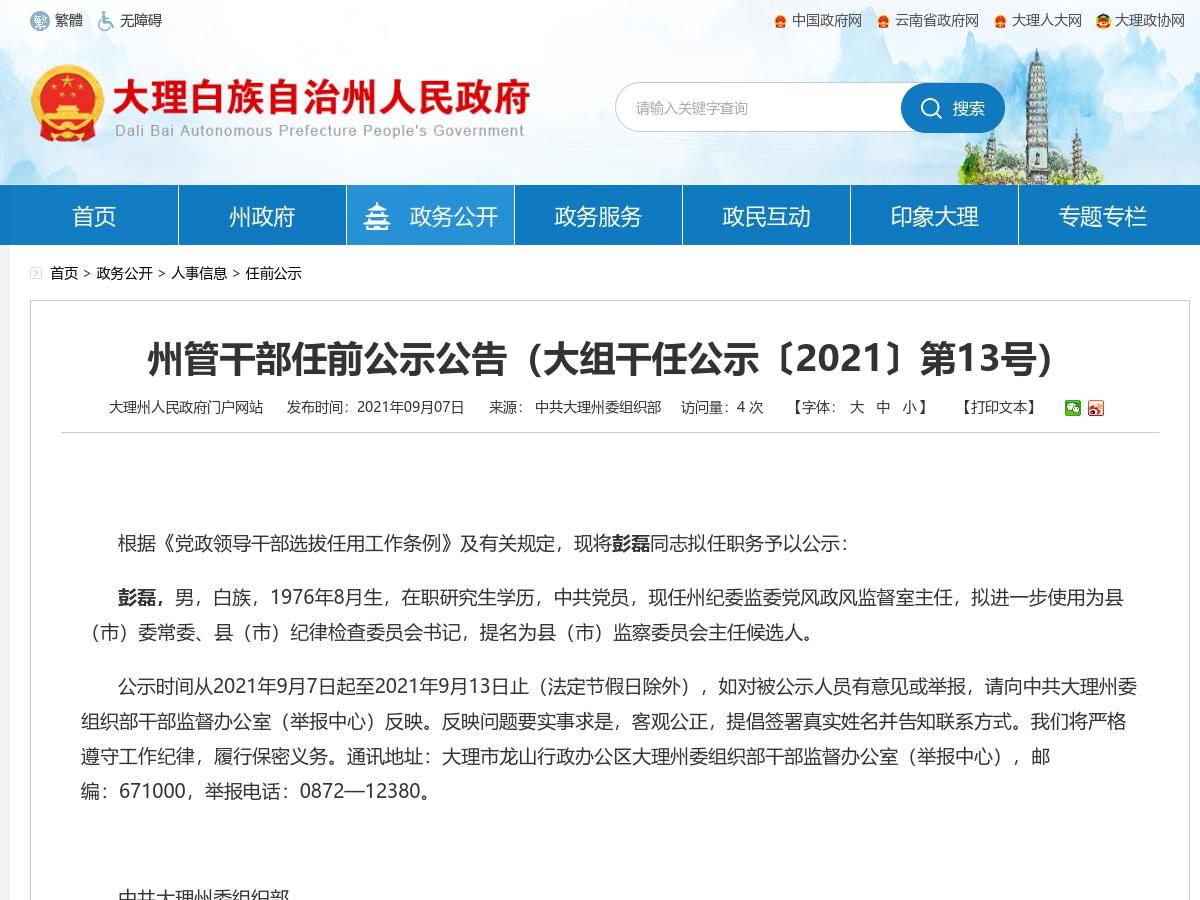Image resolution: width=1200 pixels, height=900 pixels.
Task: Click the three pagodas banner image
Action: coord(1035,115)
